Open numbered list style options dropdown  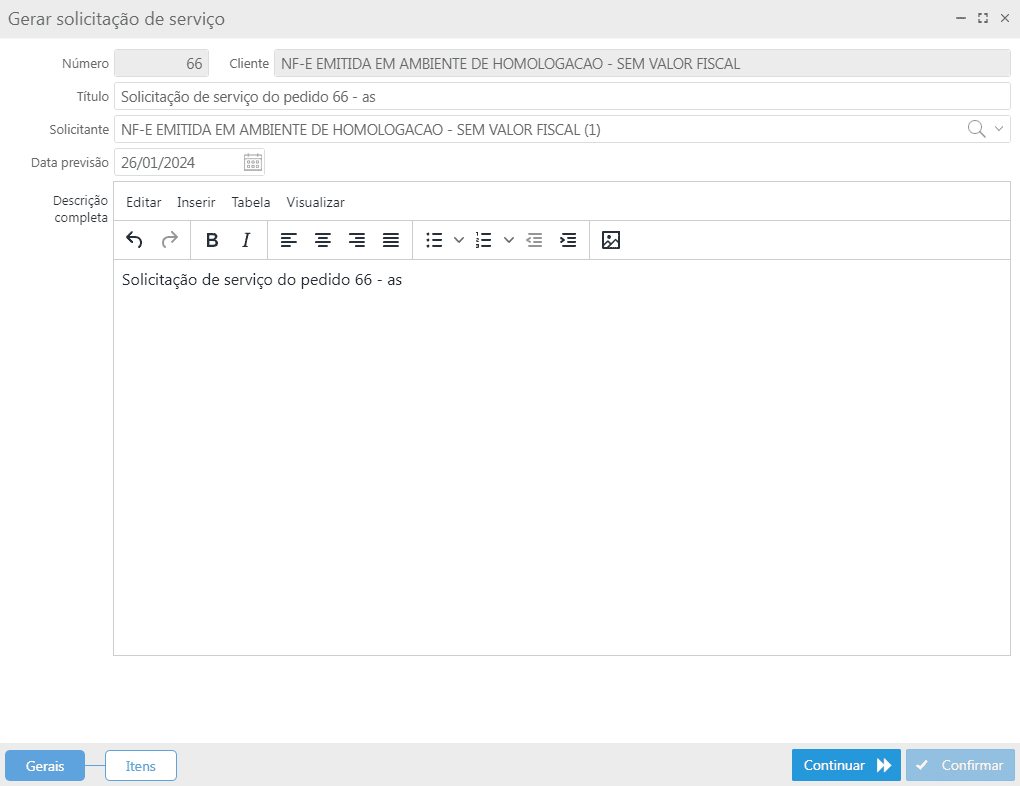(x=508, y=240)
